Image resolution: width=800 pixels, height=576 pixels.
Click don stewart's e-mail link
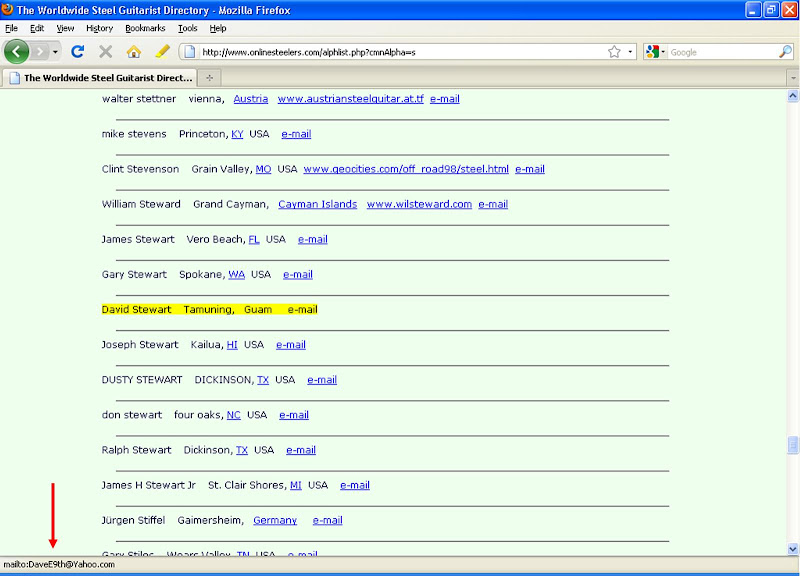click(294, 415)
